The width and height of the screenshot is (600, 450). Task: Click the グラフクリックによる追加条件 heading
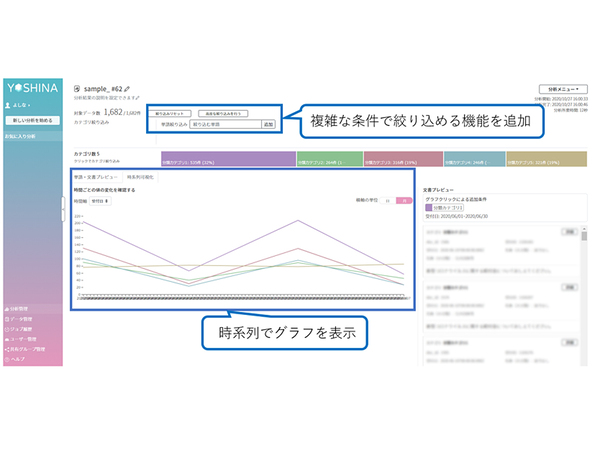click(x=456, y=199)
